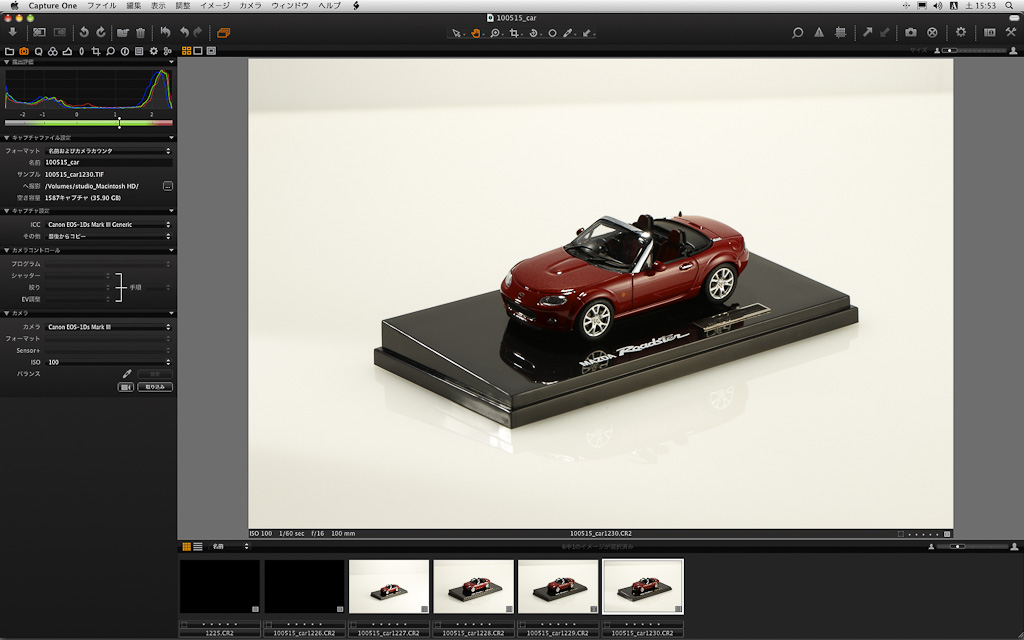This screenshot has height=640, width=1024.
Task: Rotate image left with counterclockwise arrow
Action: pyautogui.click(x=83, y=32)
